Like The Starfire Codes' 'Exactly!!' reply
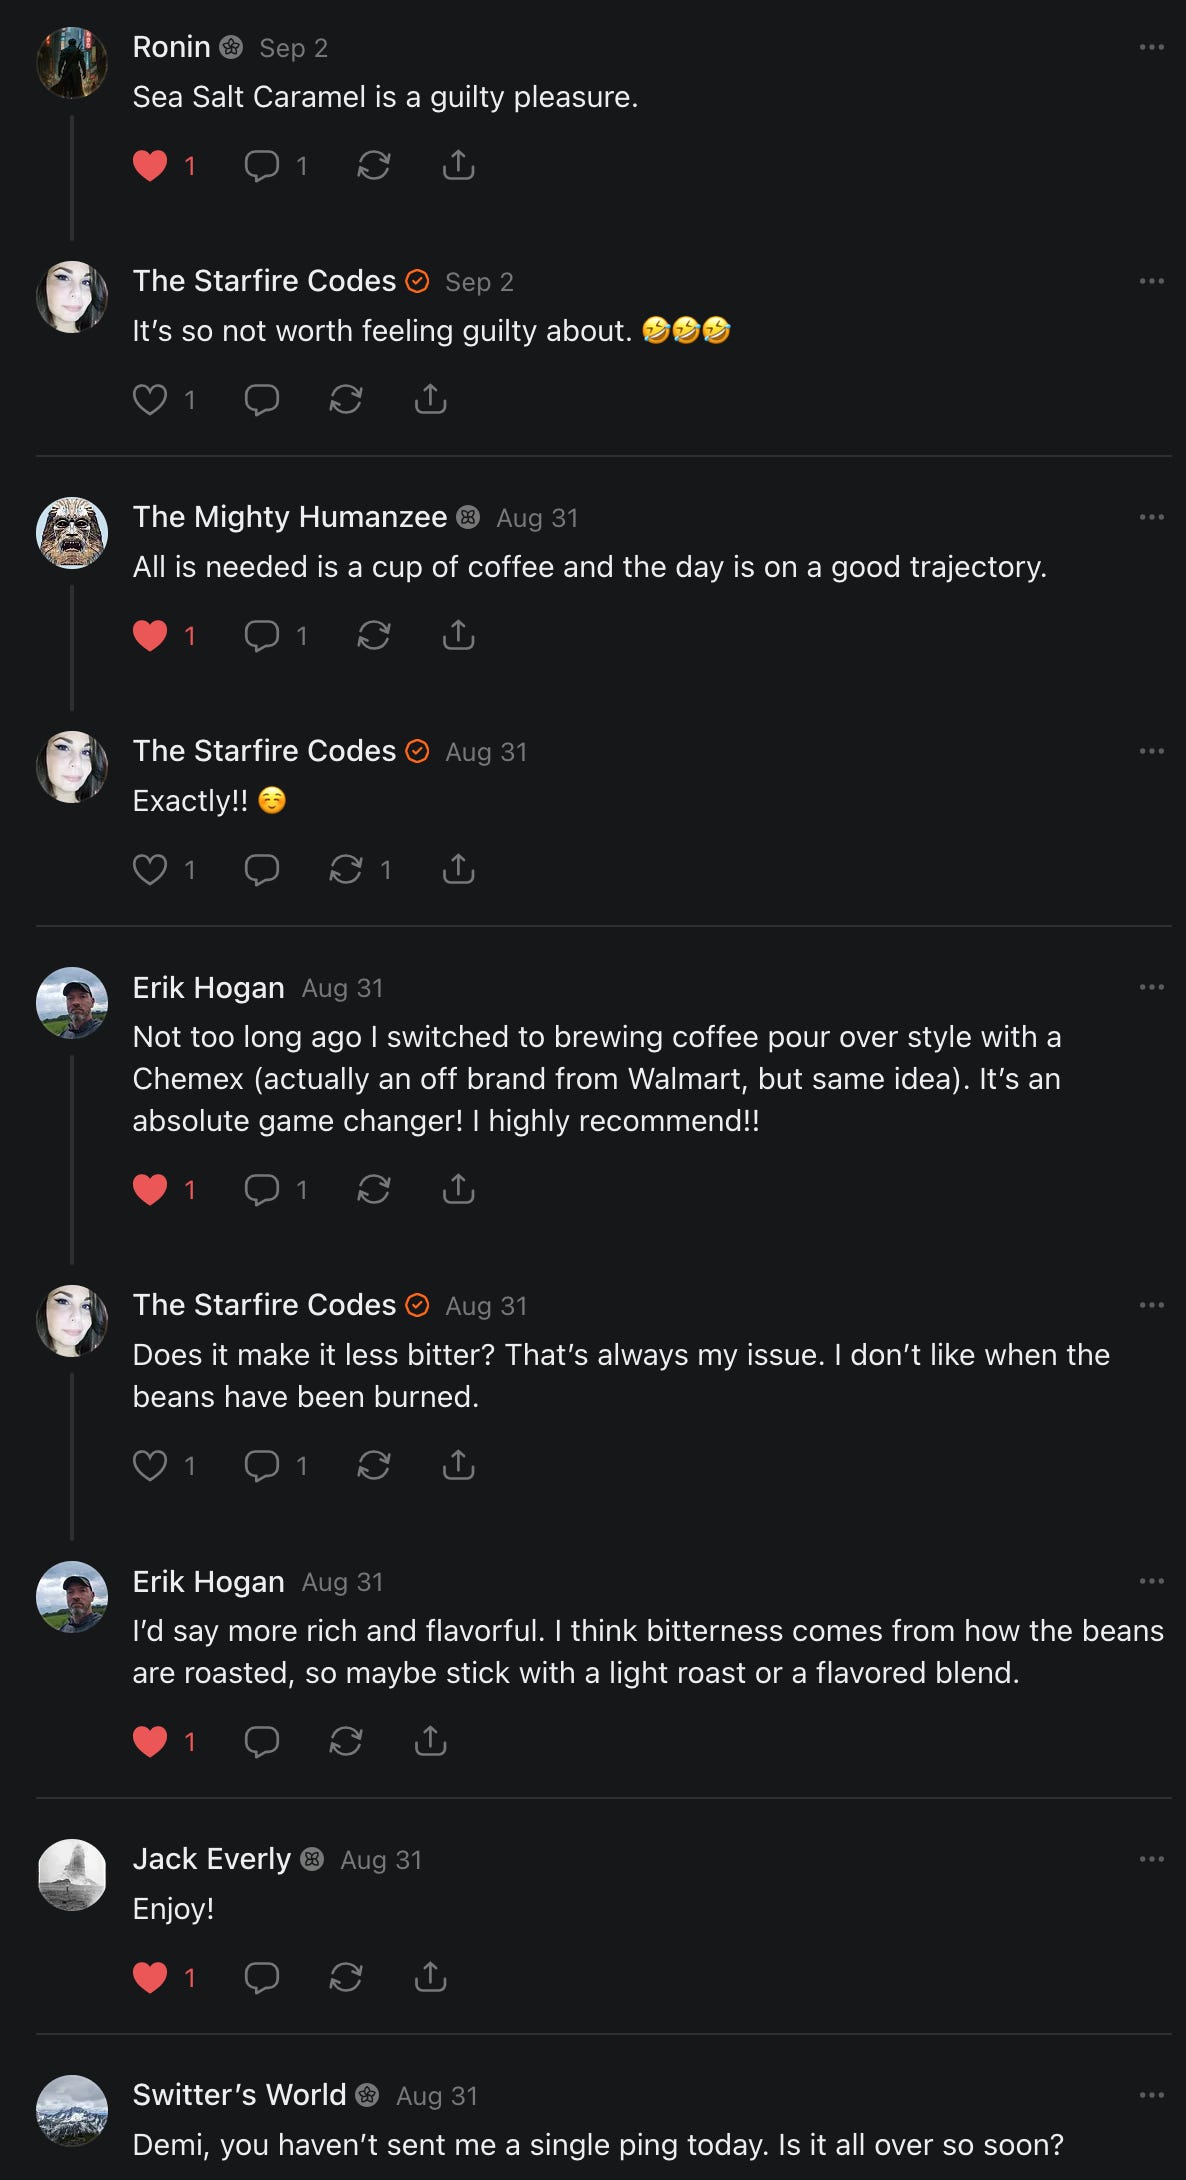 click(x=150, y=869)
